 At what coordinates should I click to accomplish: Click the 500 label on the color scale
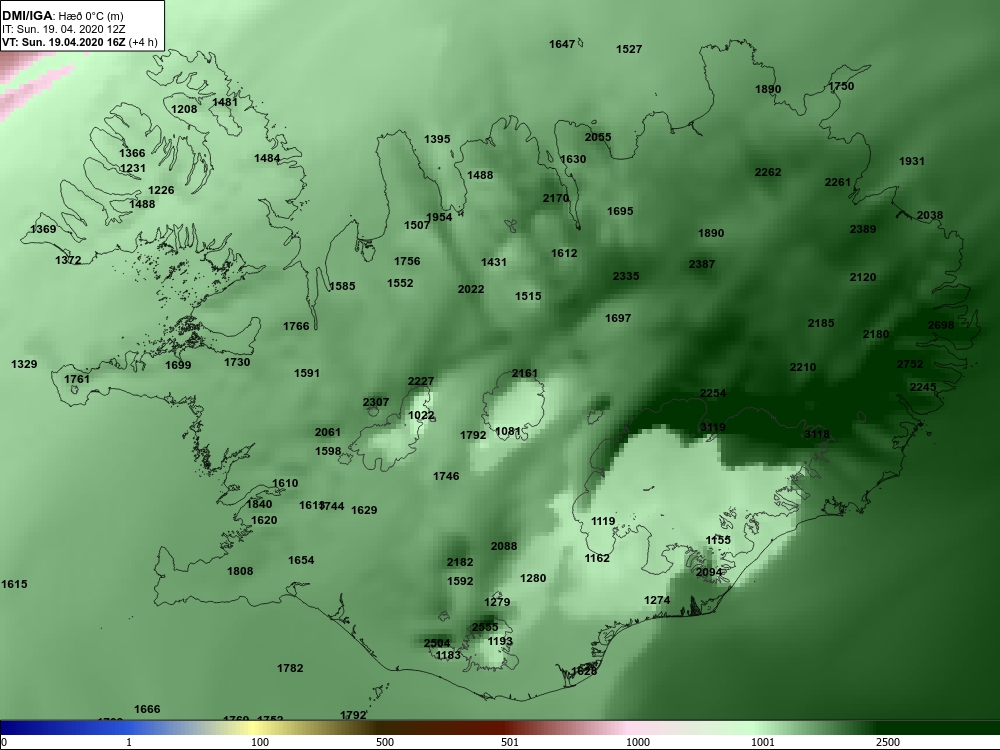click(x=385, y=742)
